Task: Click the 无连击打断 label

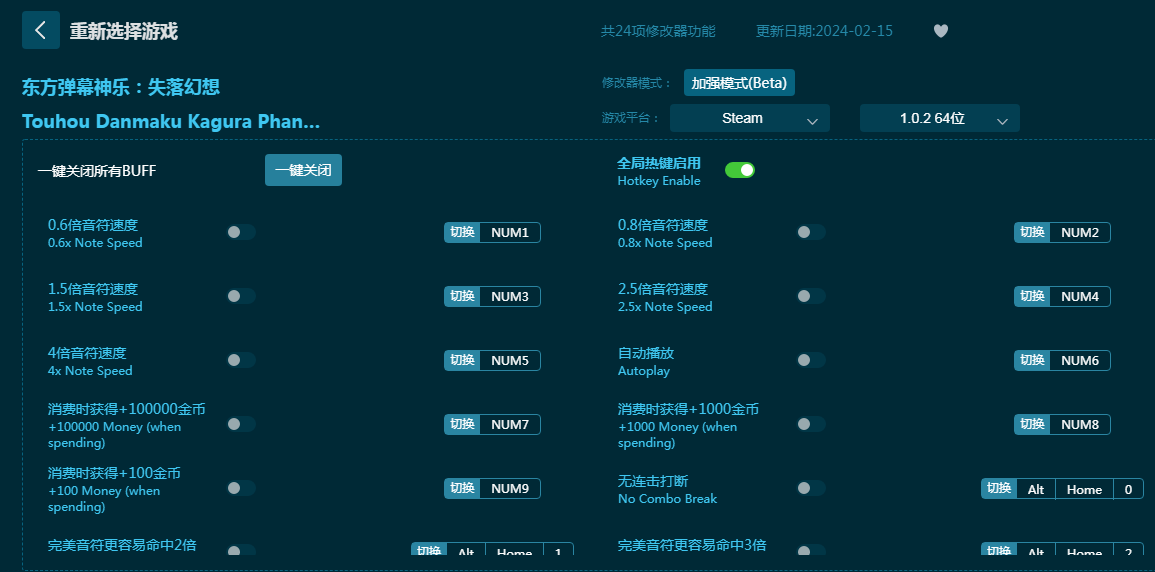Action: (x=653, y=481)
